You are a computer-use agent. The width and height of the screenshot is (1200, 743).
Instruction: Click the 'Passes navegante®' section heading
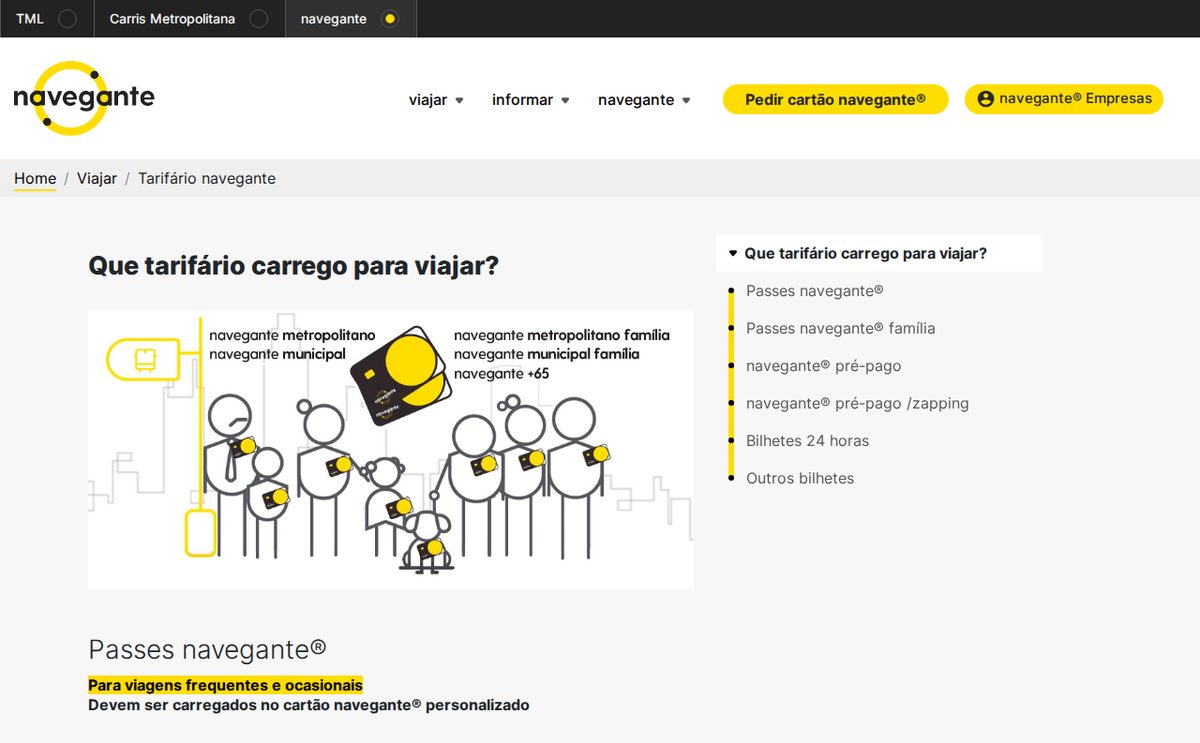[207, 649]
